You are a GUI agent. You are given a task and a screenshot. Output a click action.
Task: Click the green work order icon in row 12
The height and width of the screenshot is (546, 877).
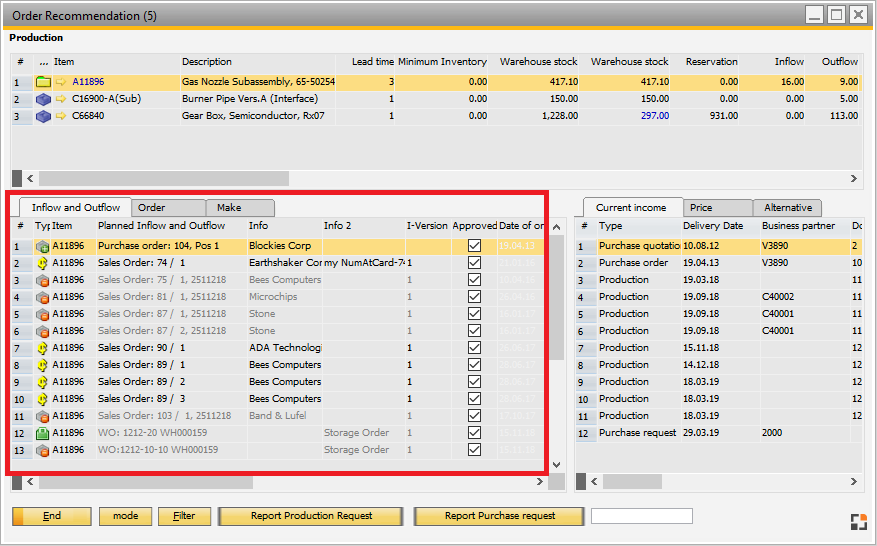43,433
